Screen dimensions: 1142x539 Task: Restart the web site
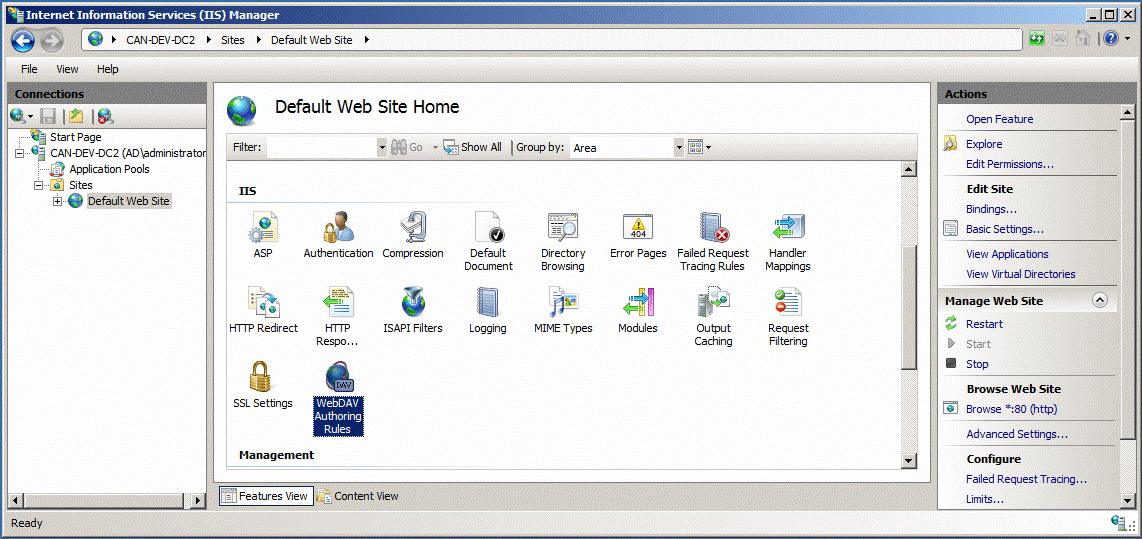[x=984, y=324]
